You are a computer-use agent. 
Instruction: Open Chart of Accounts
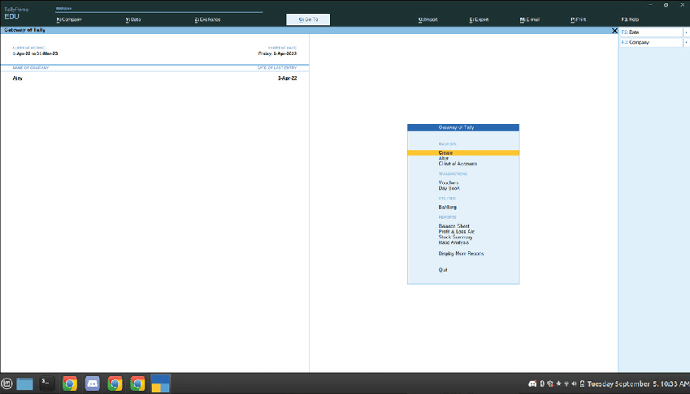point(458,163)
